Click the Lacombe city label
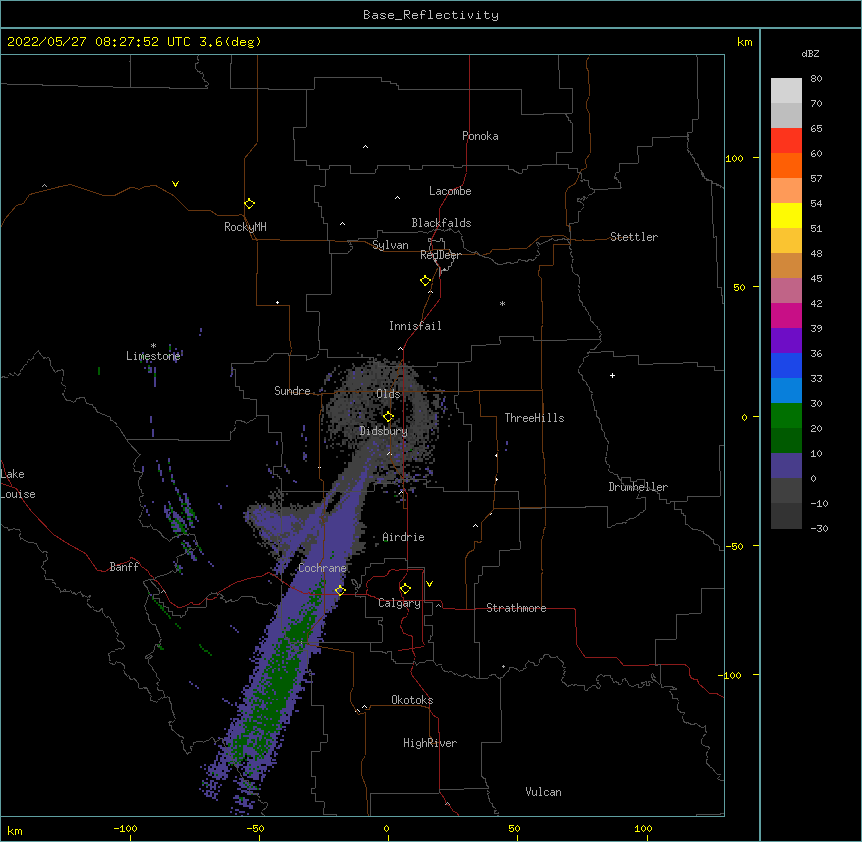The width and height of the screenshot is (862, 842). click(450, 191)
